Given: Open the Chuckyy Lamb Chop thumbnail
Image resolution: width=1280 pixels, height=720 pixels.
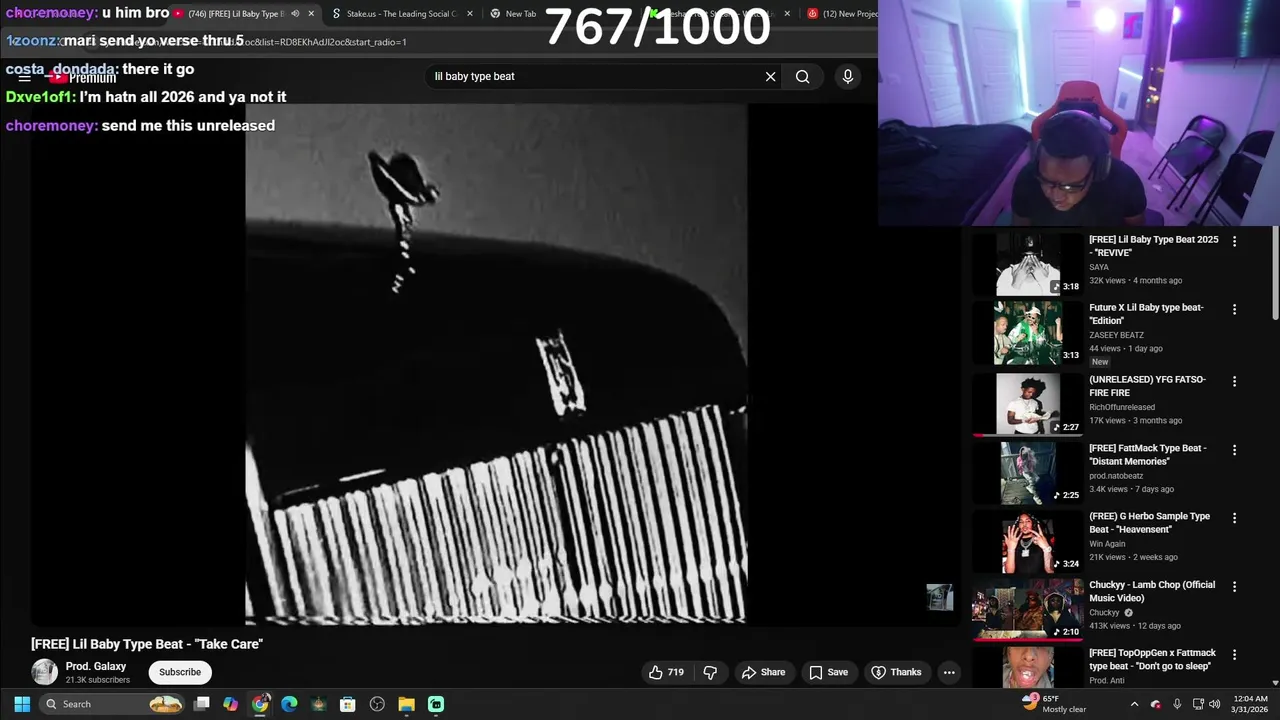Looking at the screenshot, I should [1027, 610].
